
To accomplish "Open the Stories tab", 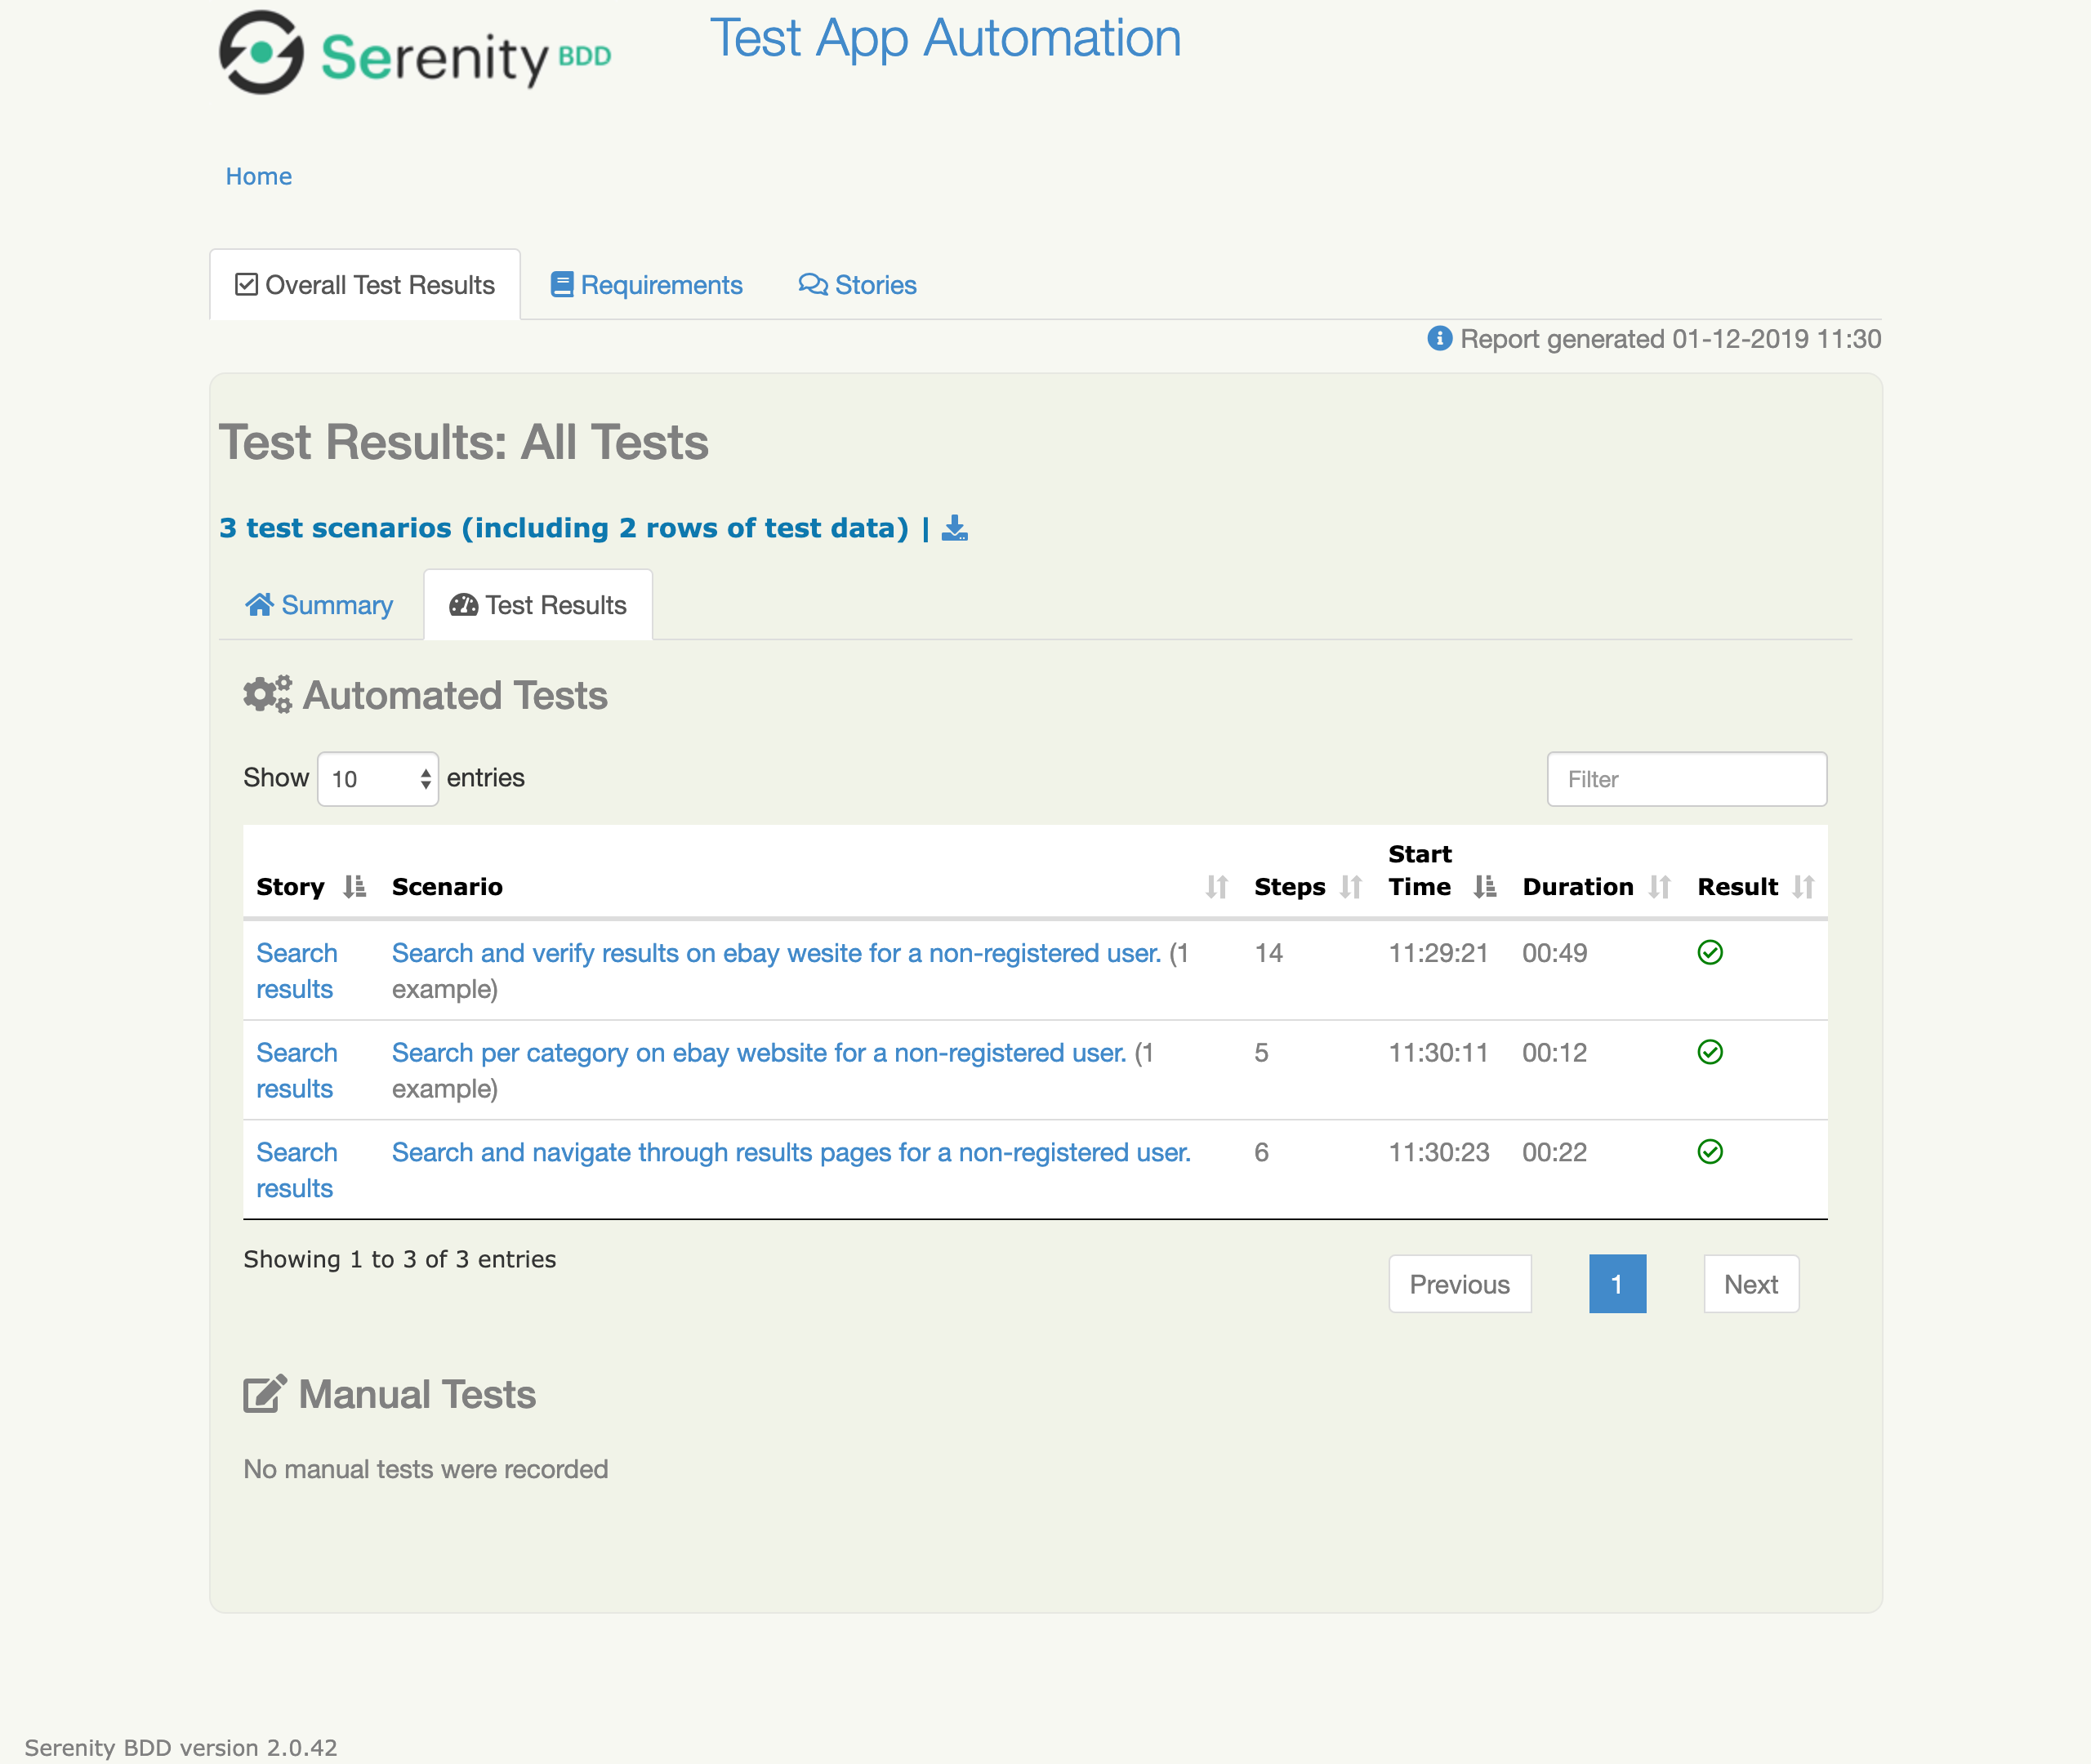I will 857,285.
